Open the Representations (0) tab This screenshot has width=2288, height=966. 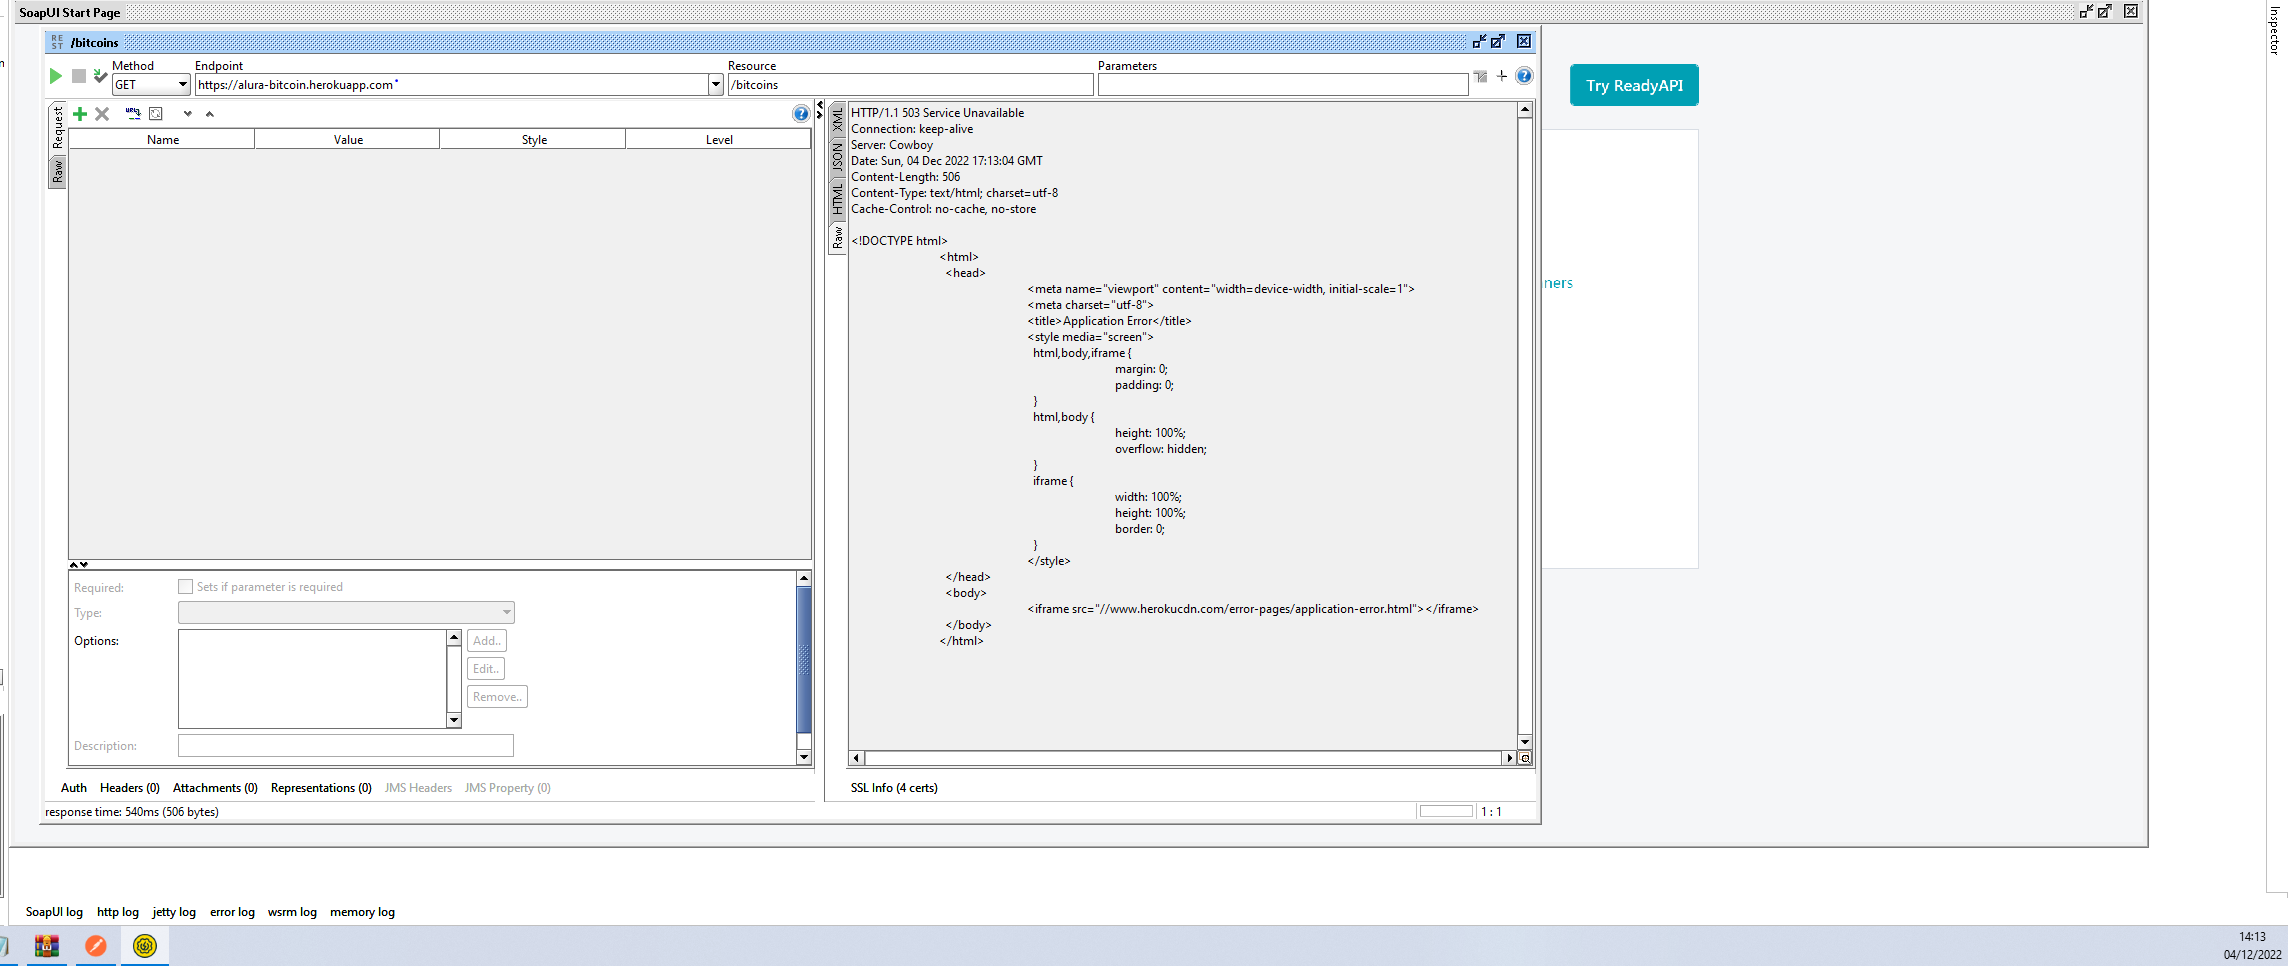pyautogui.click(x=321, y=788)
